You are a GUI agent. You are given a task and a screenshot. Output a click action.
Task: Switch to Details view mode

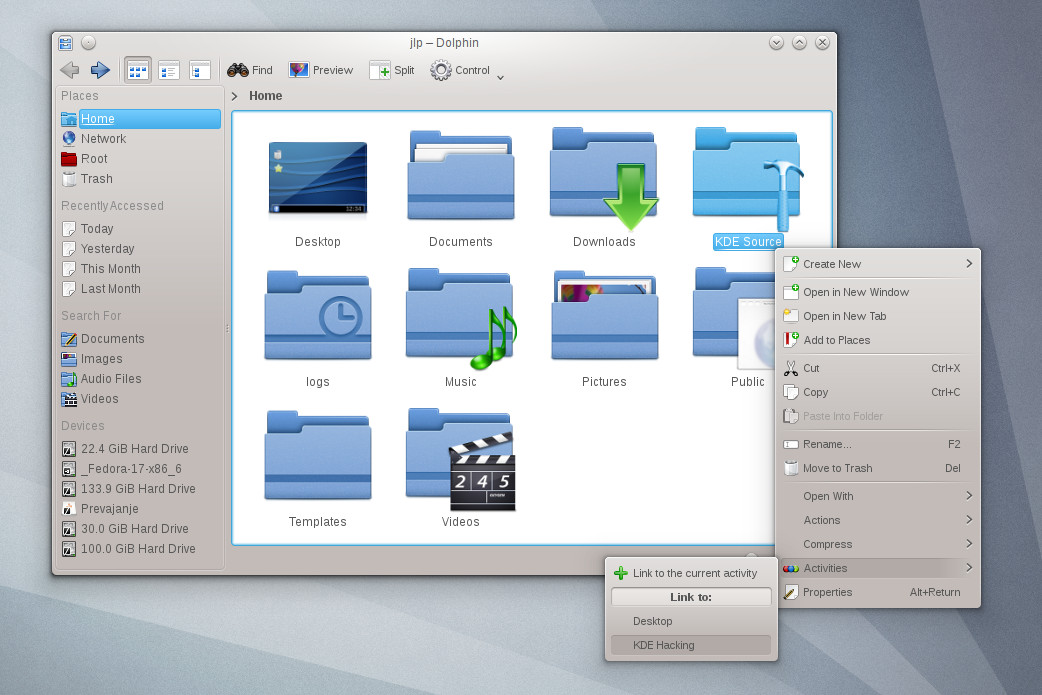tap(199, 70)
